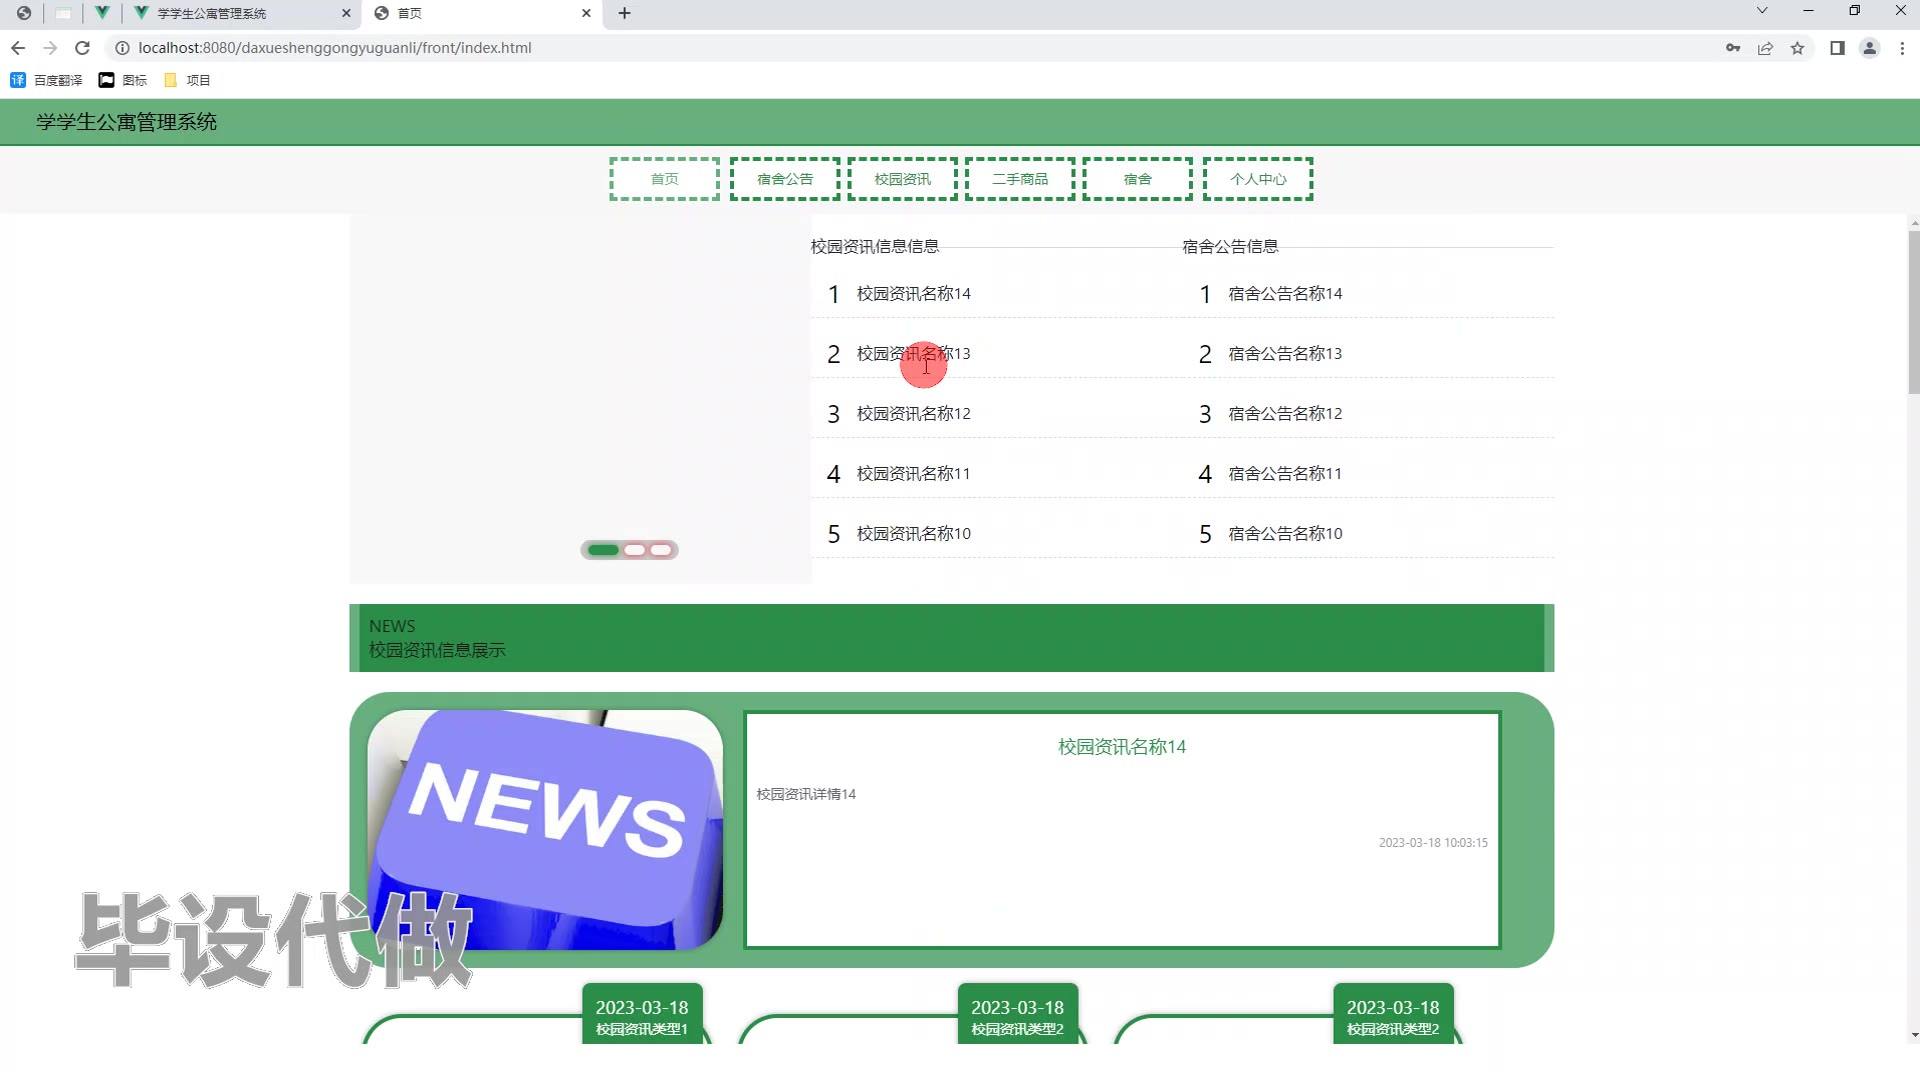Screen dimensions: 1920x1072
Task: Click the 2023-03-18 10:03:15 timestamp
Action: pyautogui.click(x=1433, y=843)
